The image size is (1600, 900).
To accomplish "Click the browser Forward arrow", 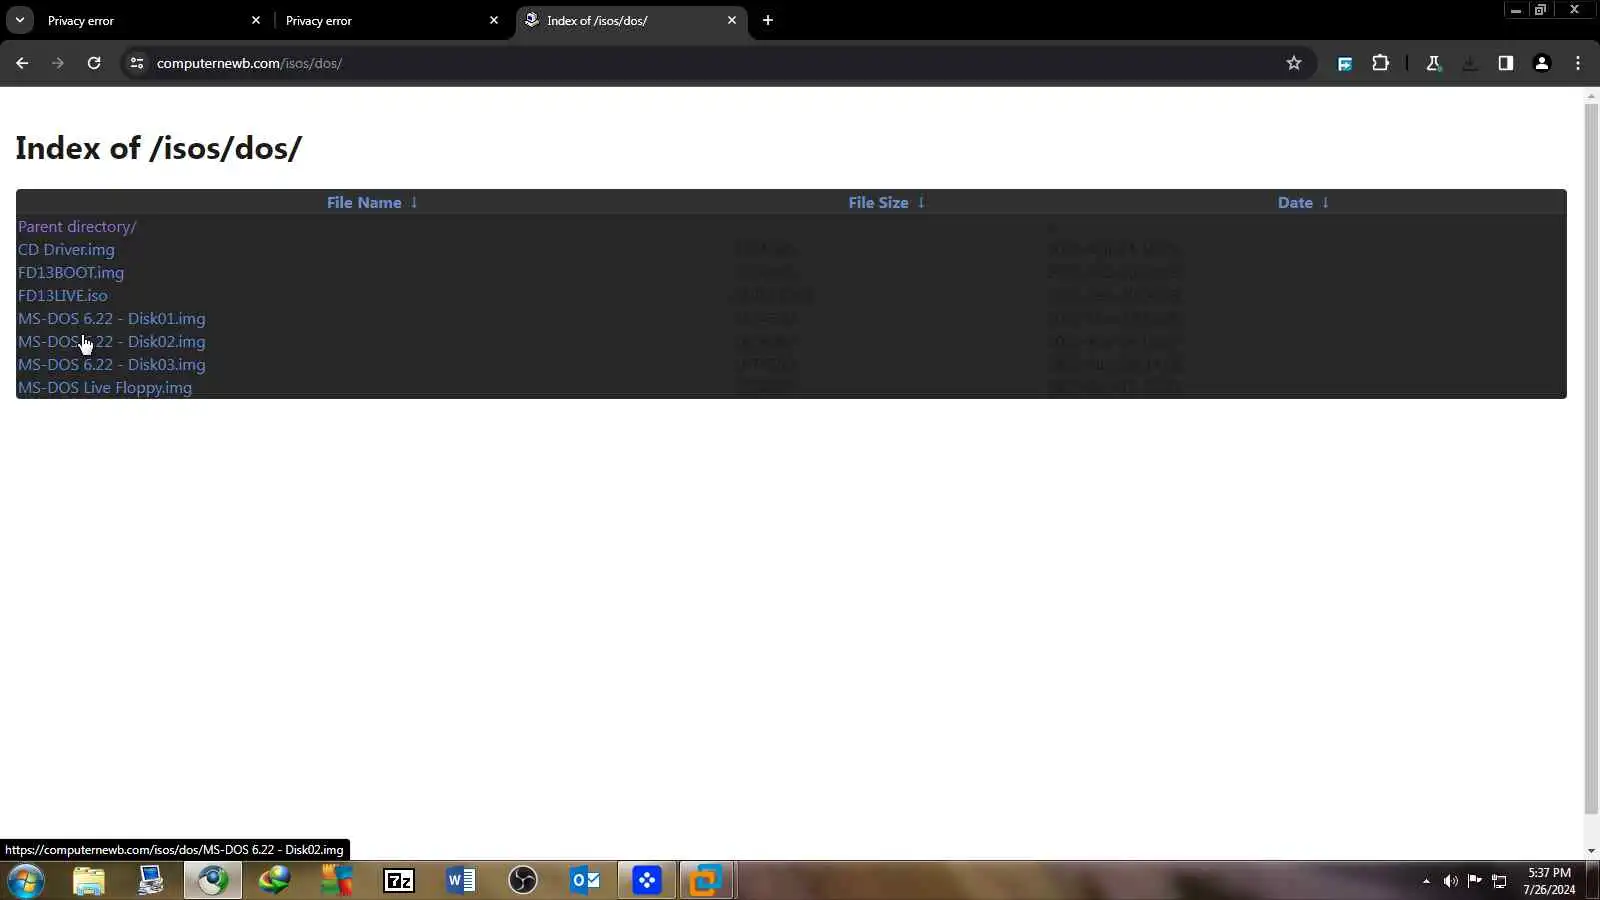I will [58, 63].
